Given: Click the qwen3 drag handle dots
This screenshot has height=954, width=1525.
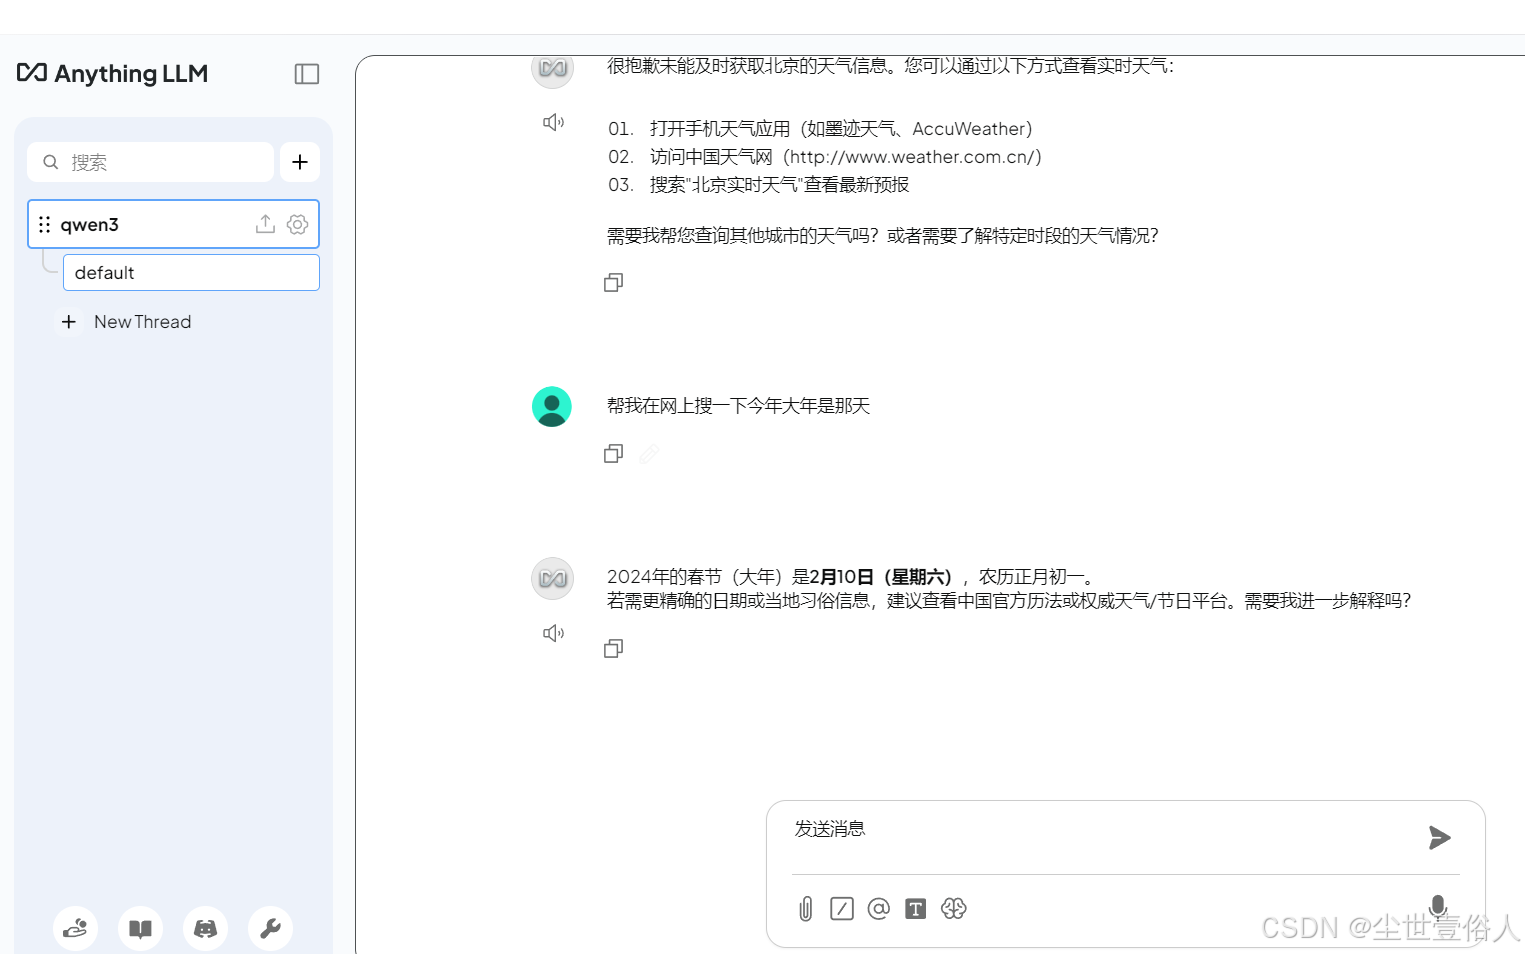Looking at the screenshot, I should point(44,224).
